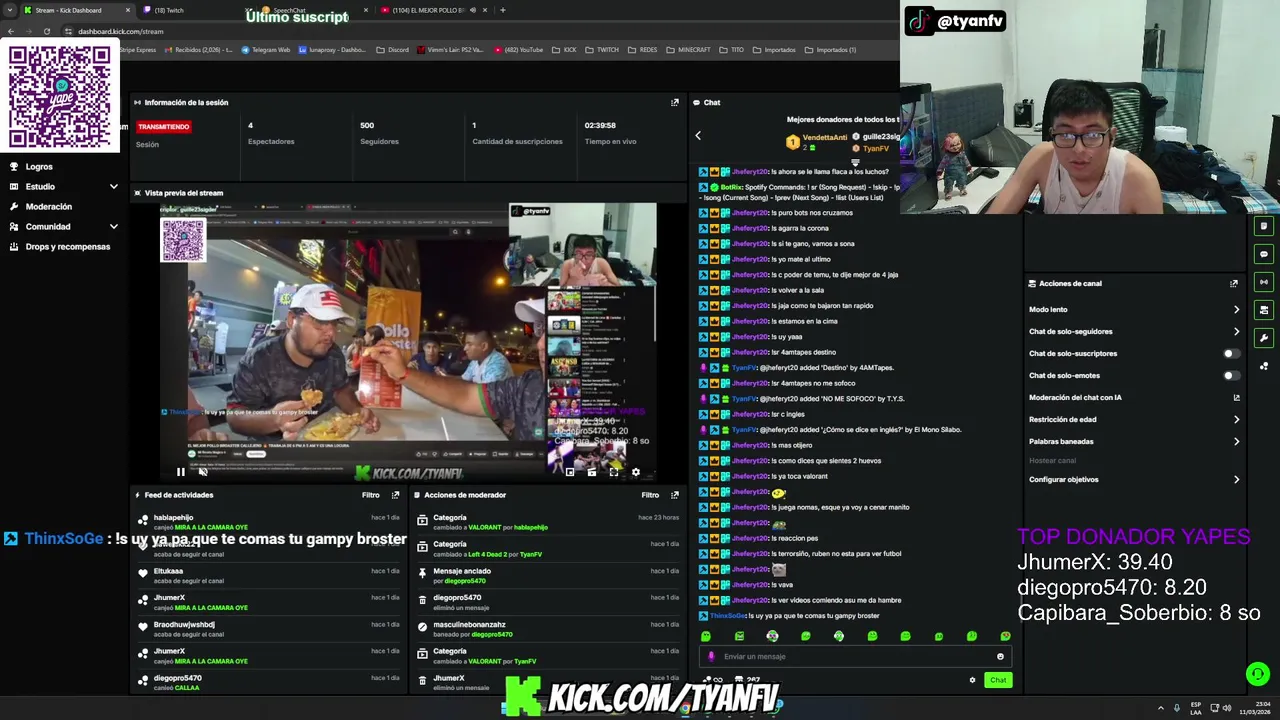Screen dimensions: 1280x720
Task: Click Jheferyt20 username in first chat message
Action: (x=750, y=172)
